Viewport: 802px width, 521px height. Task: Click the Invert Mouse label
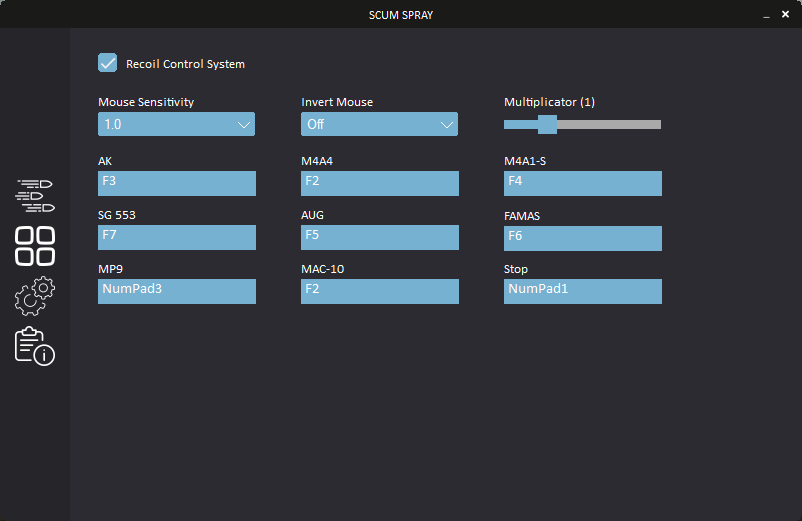pos(337,102)
